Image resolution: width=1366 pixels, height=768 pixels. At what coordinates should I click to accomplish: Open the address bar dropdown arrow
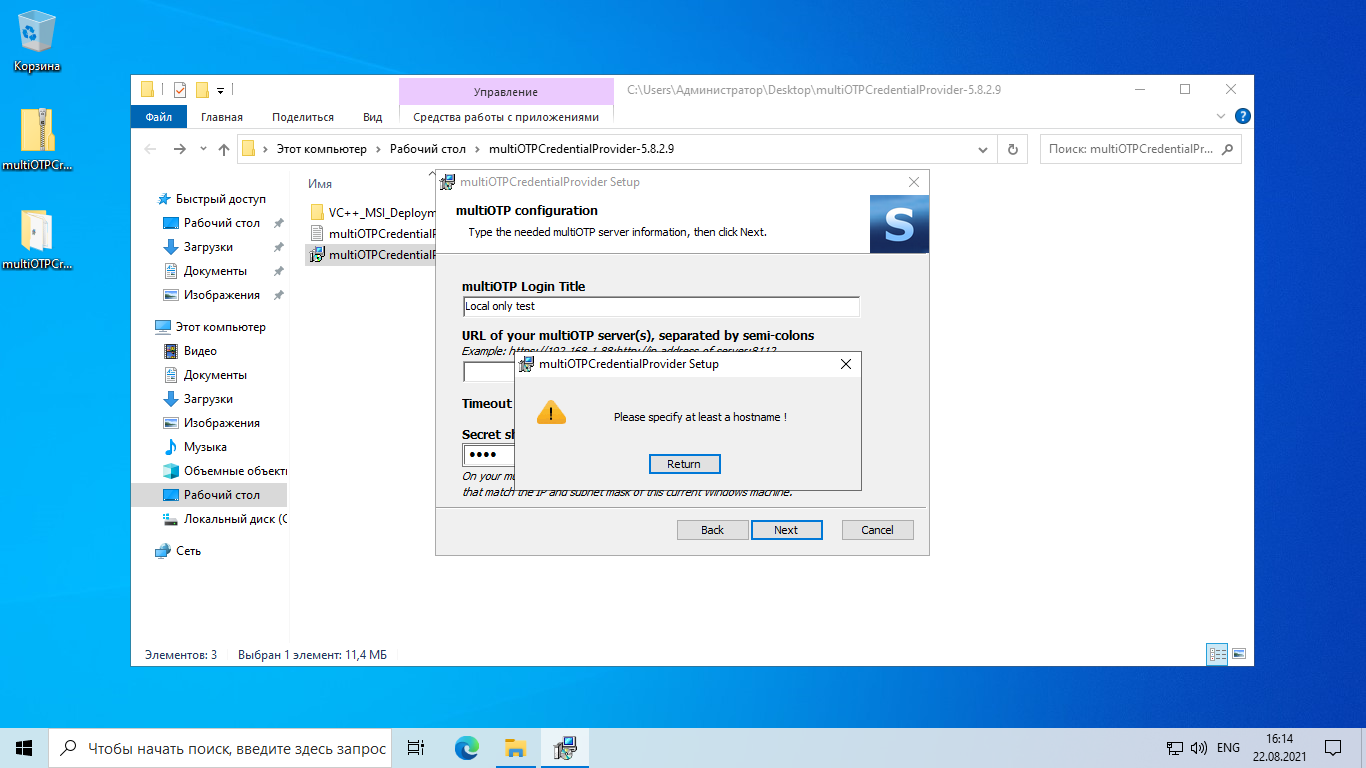982,148
